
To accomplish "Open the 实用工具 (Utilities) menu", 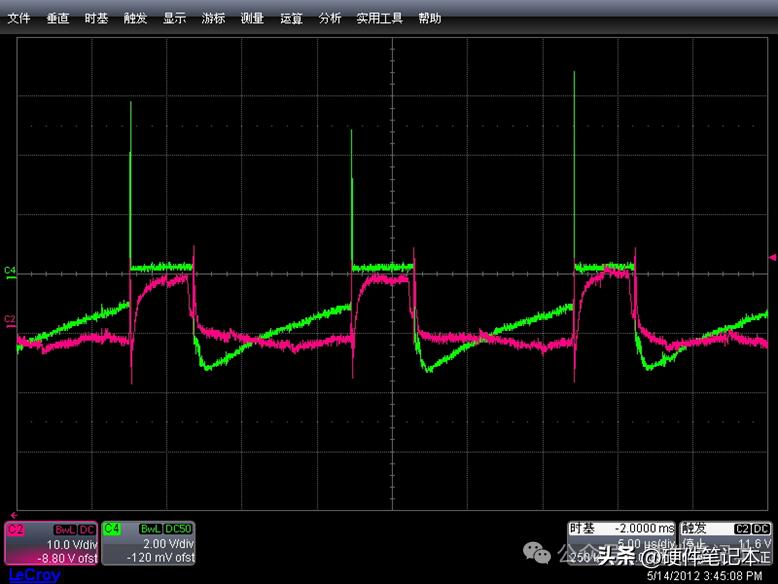I will pyautogui.click(x=379, y=18).
